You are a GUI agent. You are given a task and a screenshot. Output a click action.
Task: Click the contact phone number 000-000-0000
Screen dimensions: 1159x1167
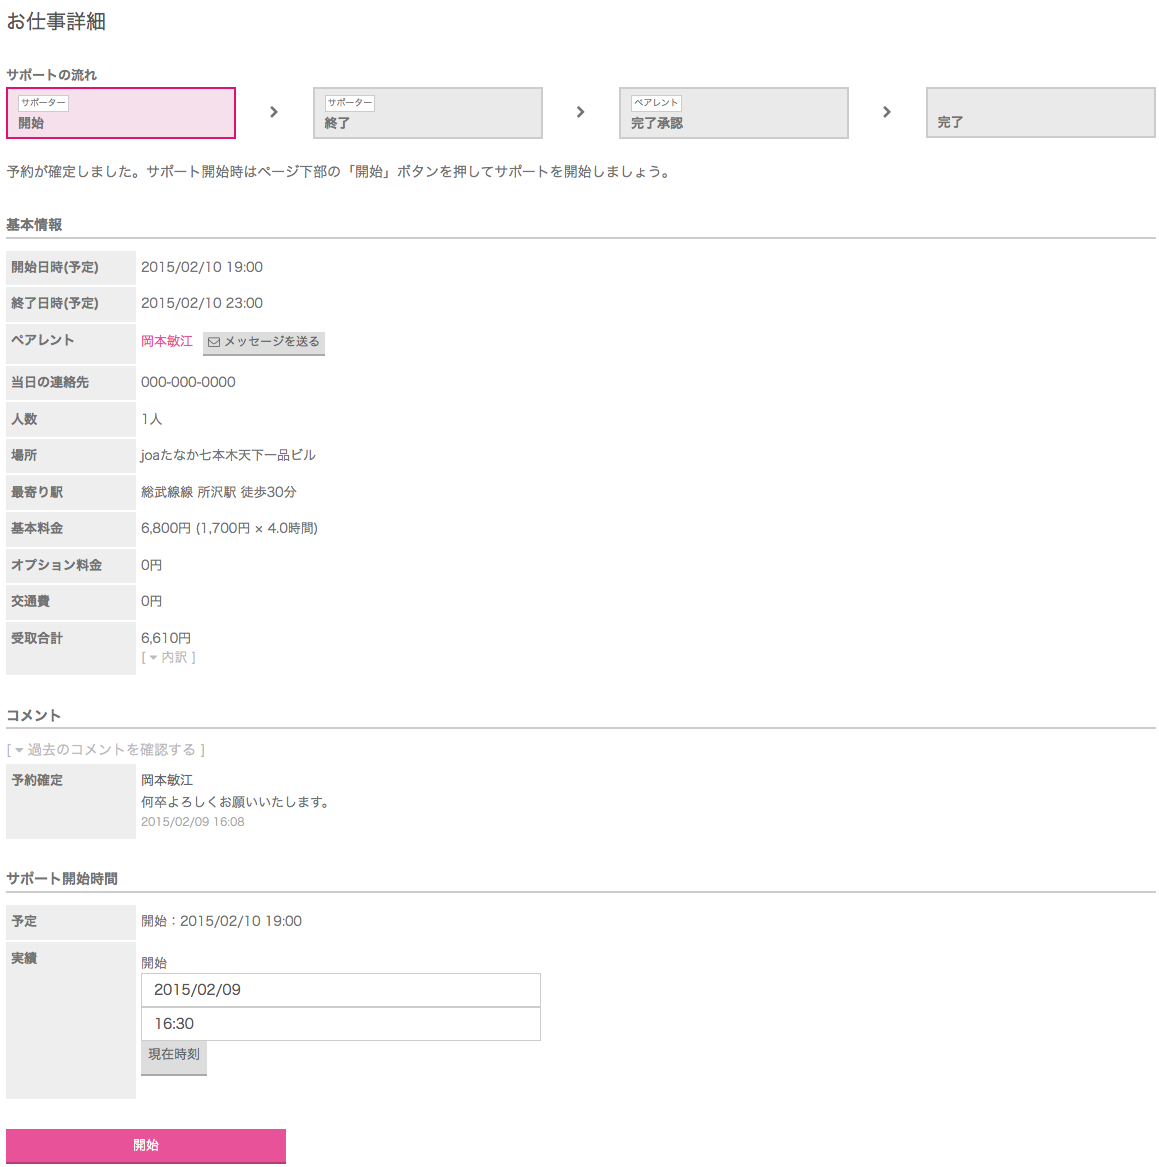click(188, 382)
